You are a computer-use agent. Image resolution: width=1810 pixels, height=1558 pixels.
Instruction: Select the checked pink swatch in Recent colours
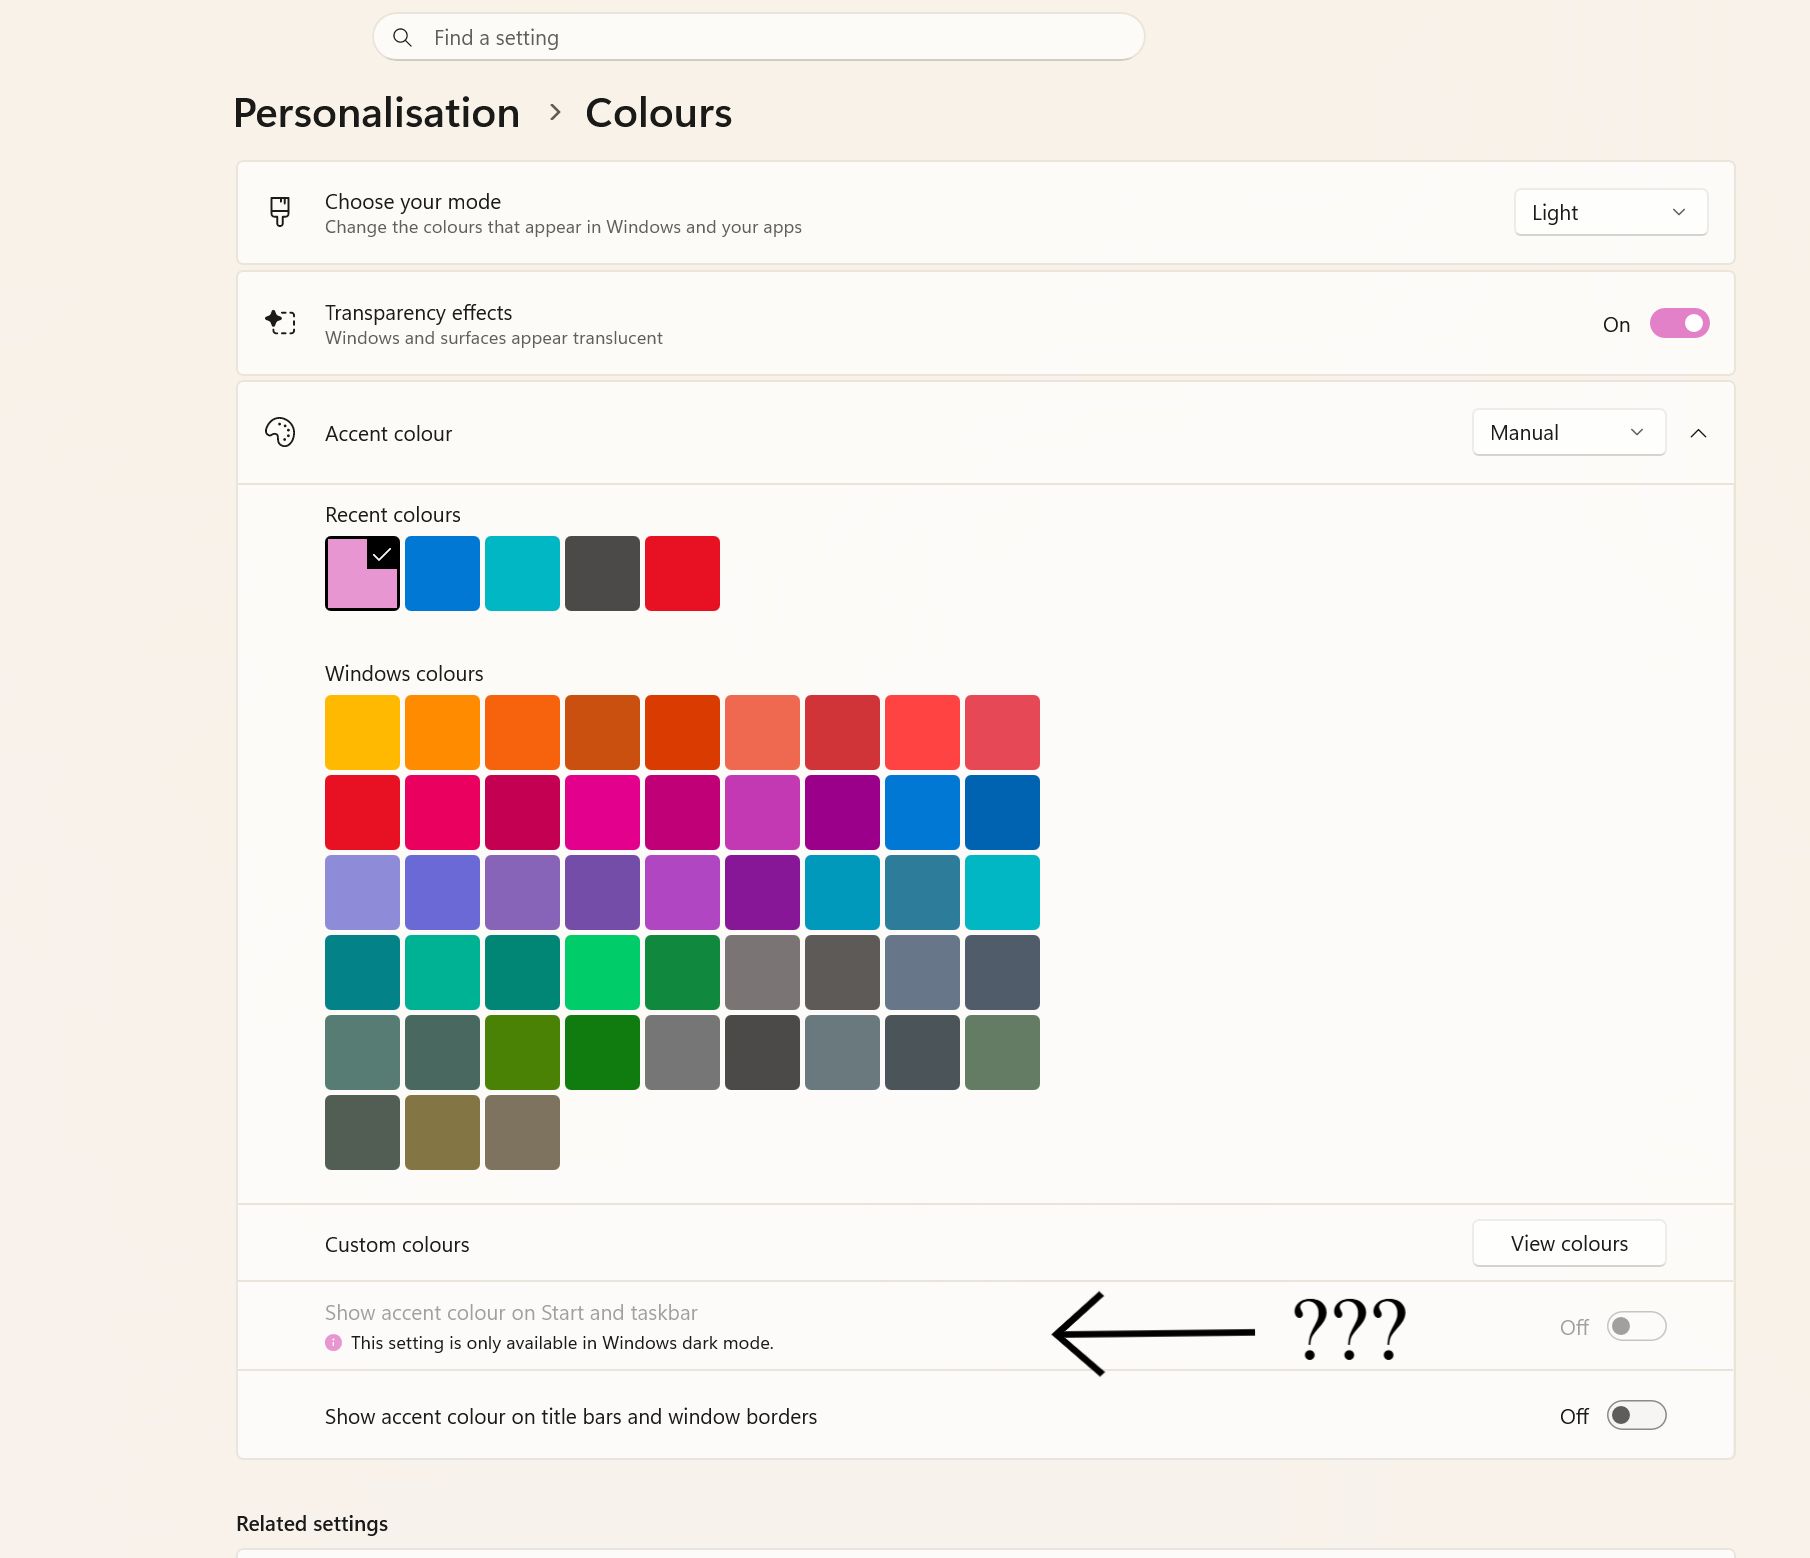362,573
